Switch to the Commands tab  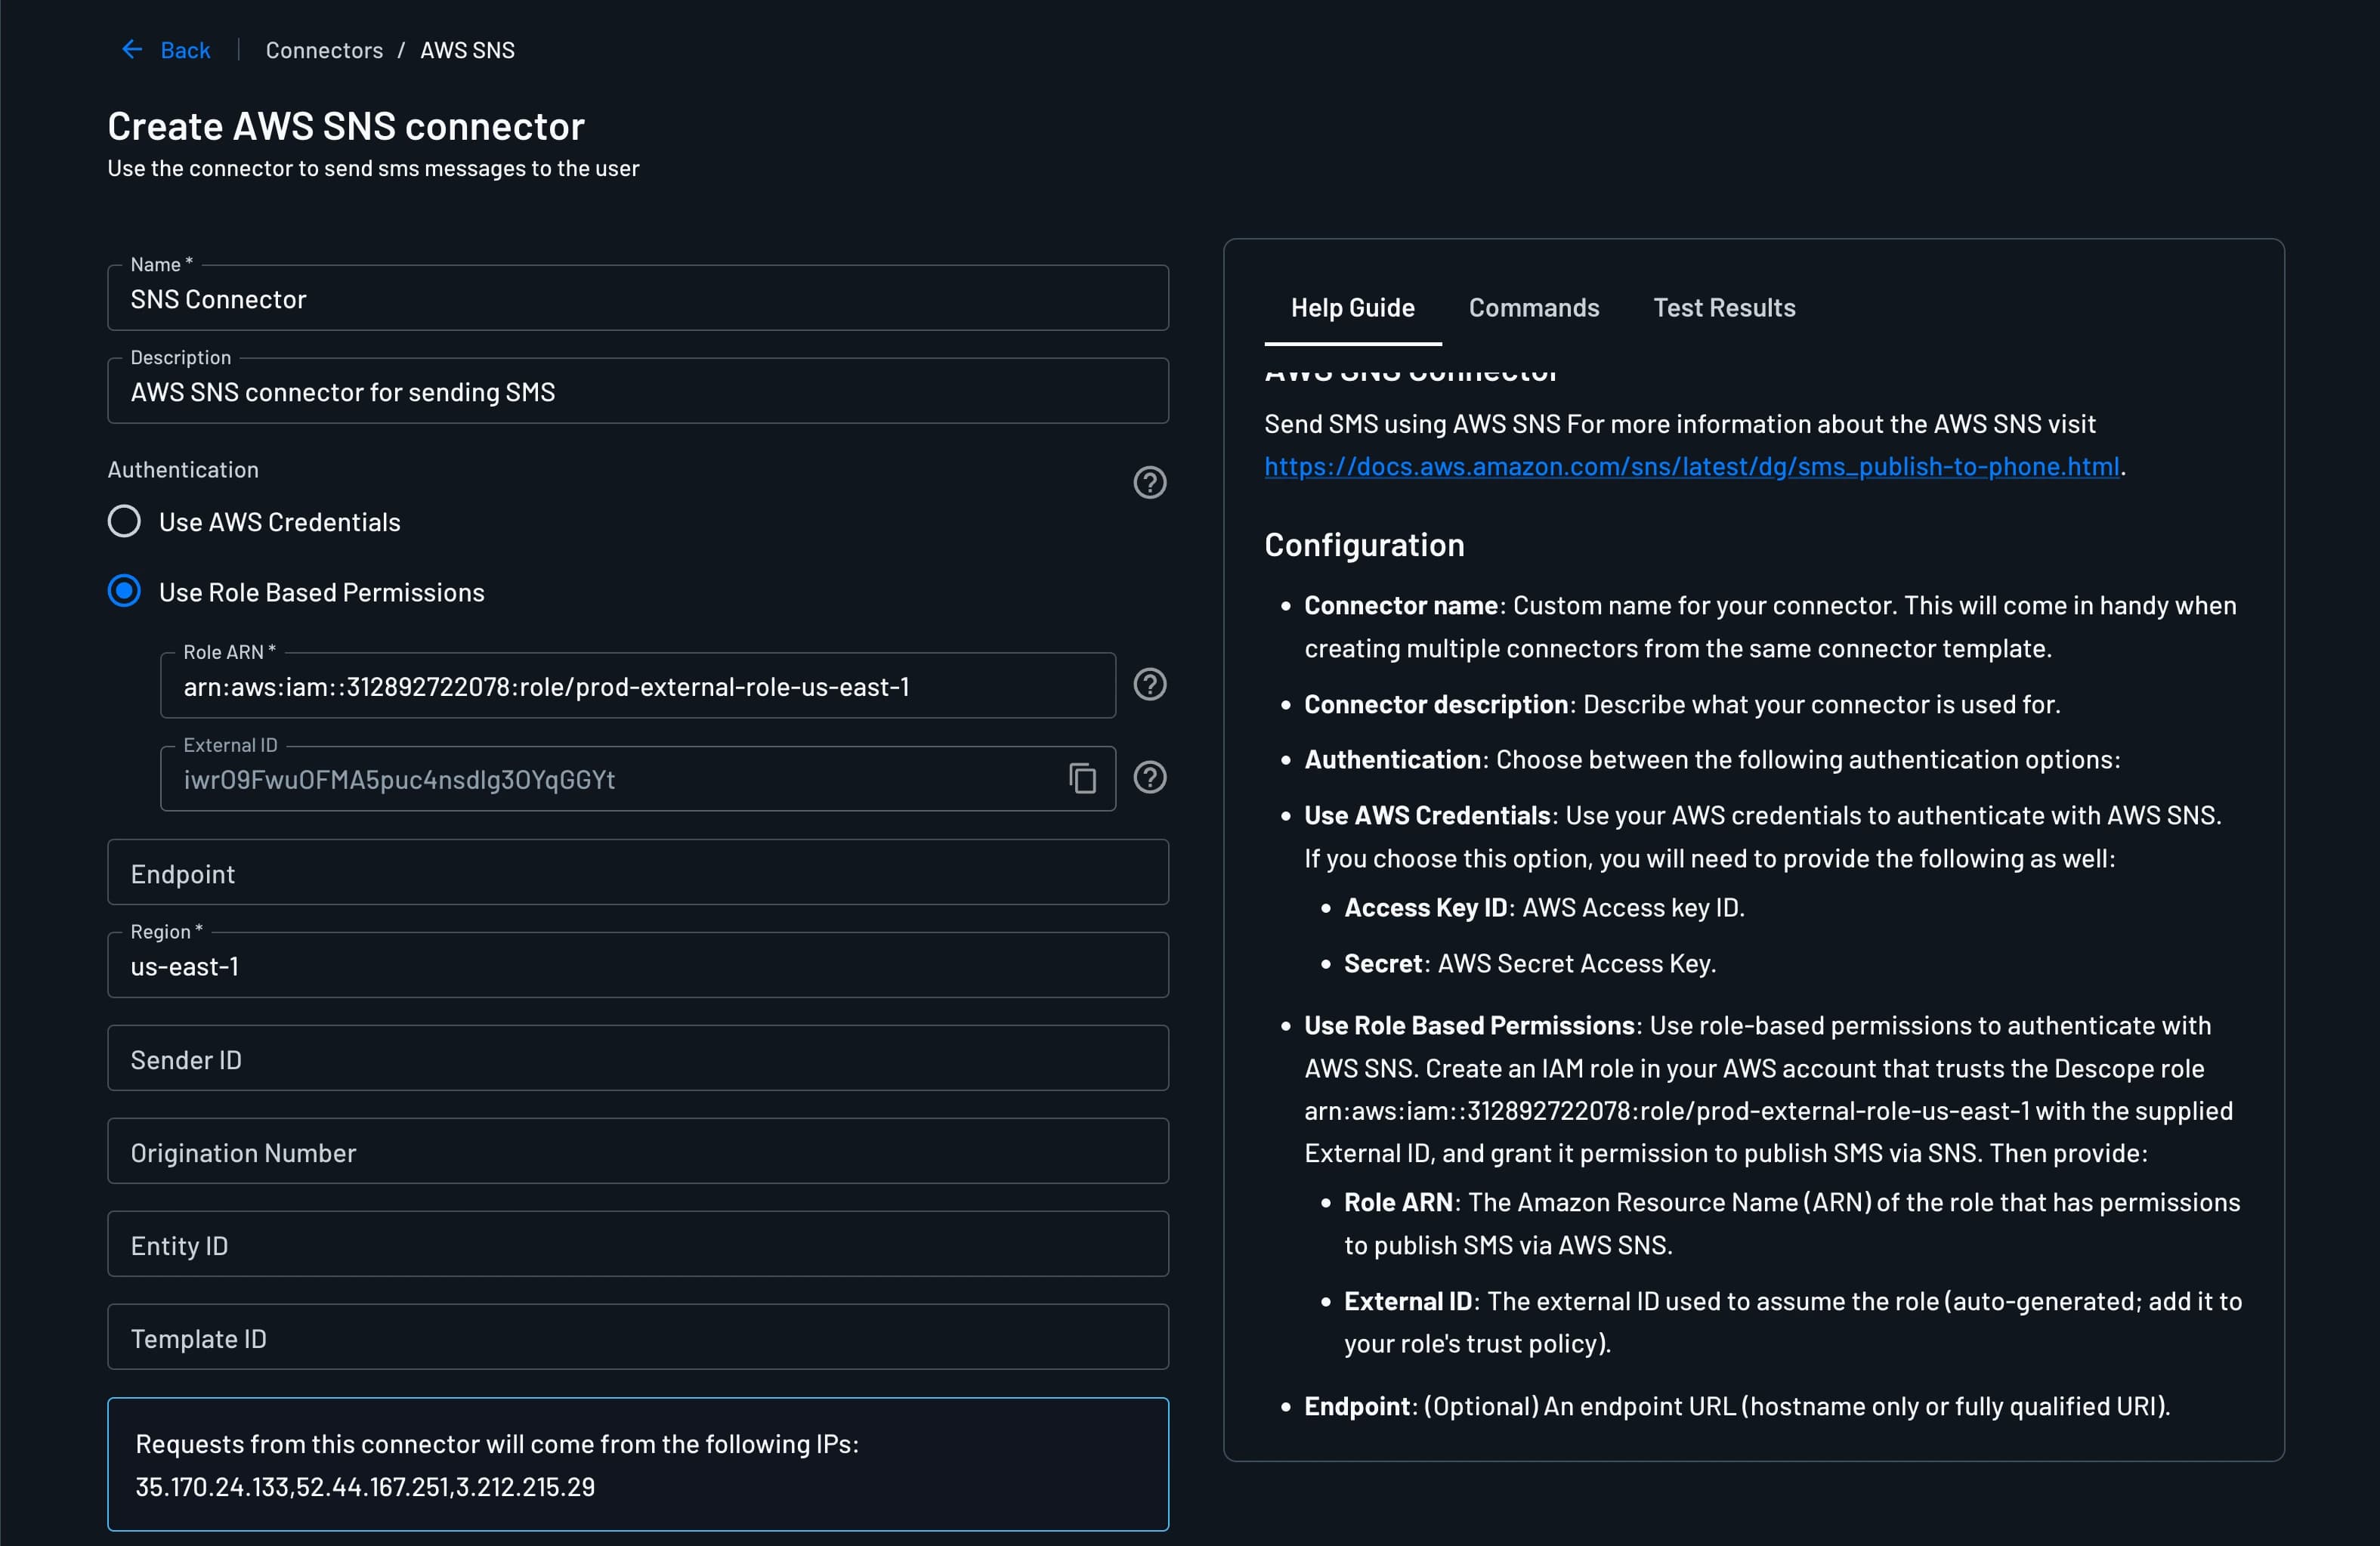(1533, 308)
